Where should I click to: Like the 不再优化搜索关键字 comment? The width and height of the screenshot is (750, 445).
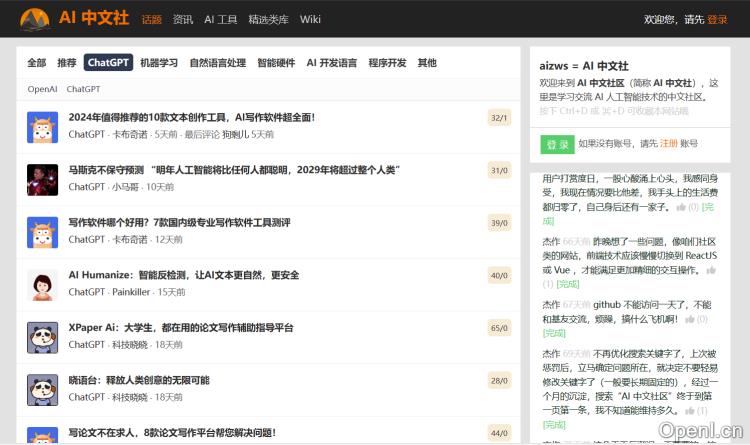[x=690, y=411]
